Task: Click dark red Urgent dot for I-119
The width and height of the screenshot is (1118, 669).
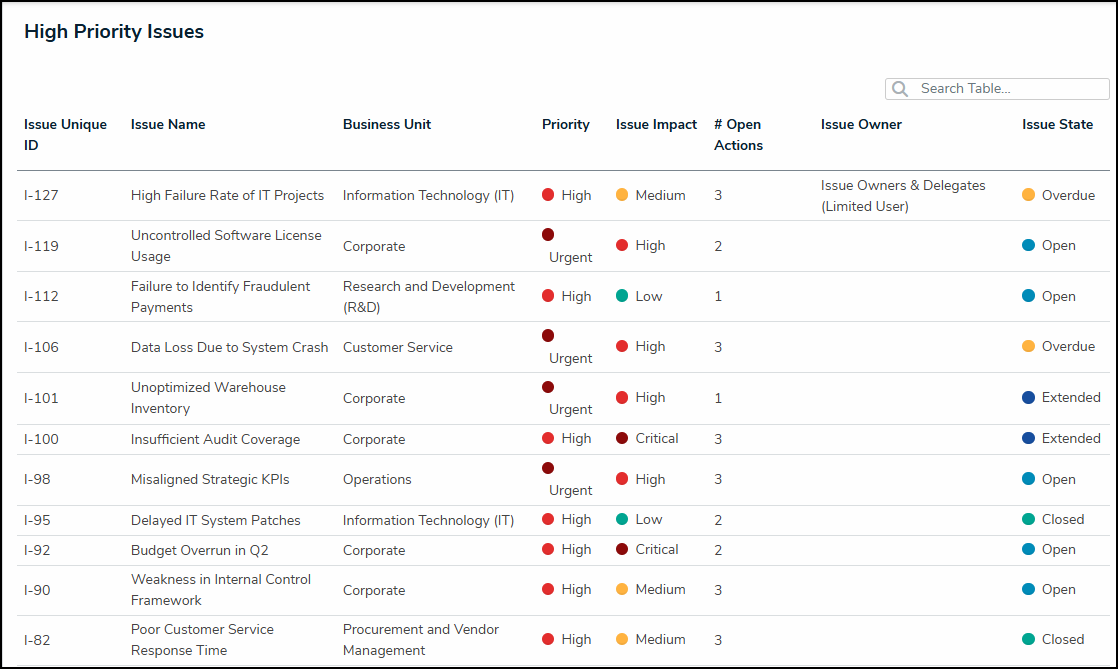Action: 548,235
